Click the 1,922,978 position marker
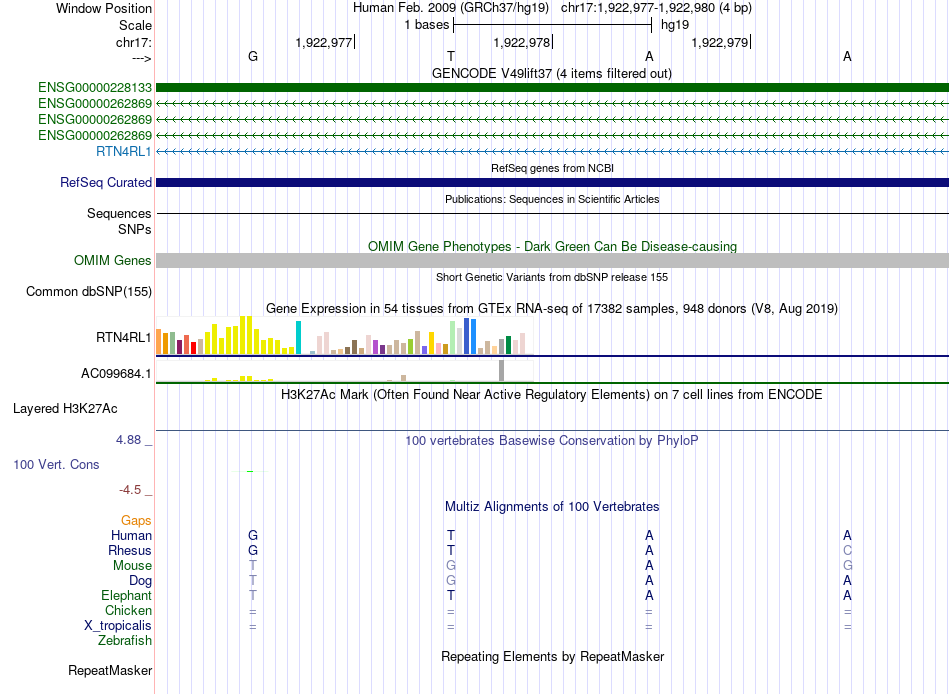The height and width of the screenshot is (694, 950). click(523, 42)
